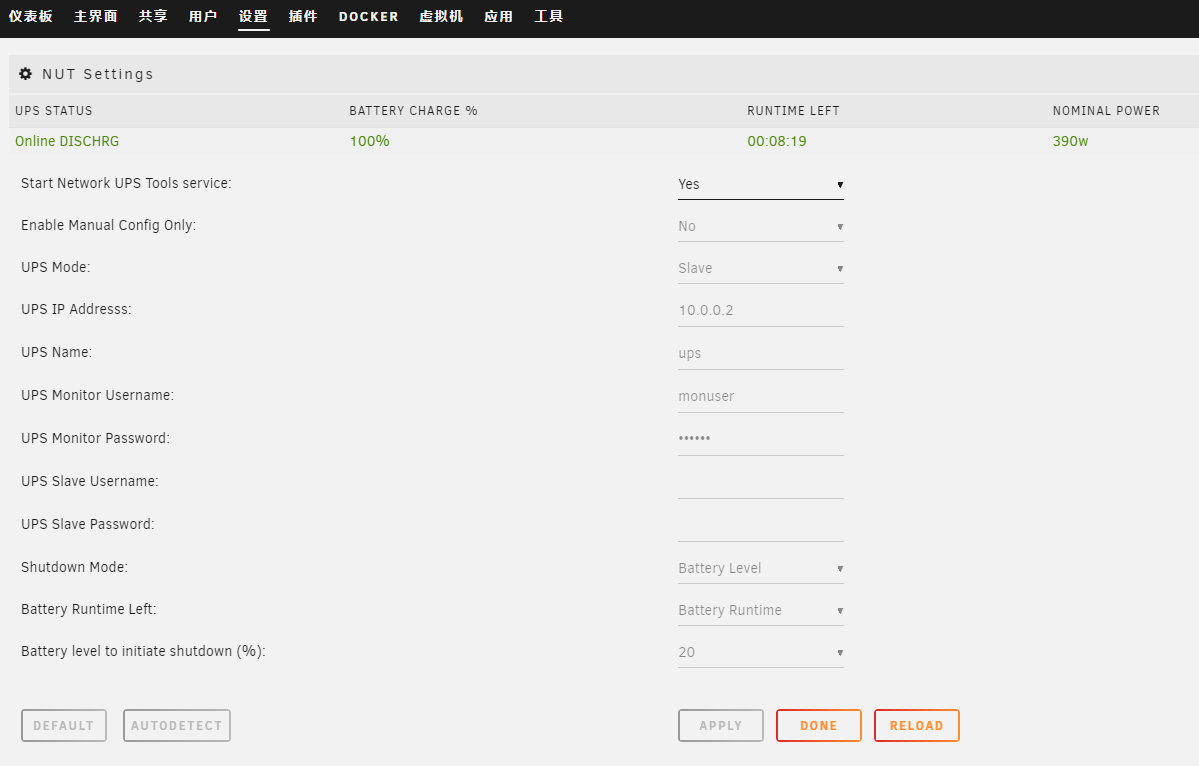This screenshot has width=1199, height=766.
Task: Expand the Shutdown Mode dropdown
Action: pyautogui.click(x=760, y=568)
